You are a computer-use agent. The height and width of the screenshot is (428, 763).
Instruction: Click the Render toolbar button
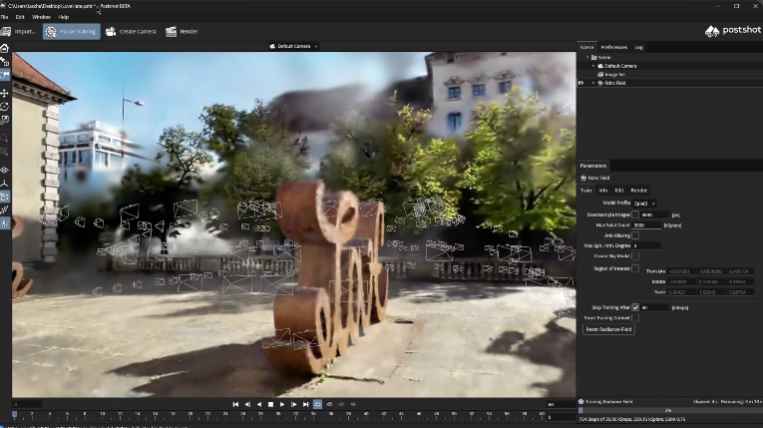coord(182,32)
